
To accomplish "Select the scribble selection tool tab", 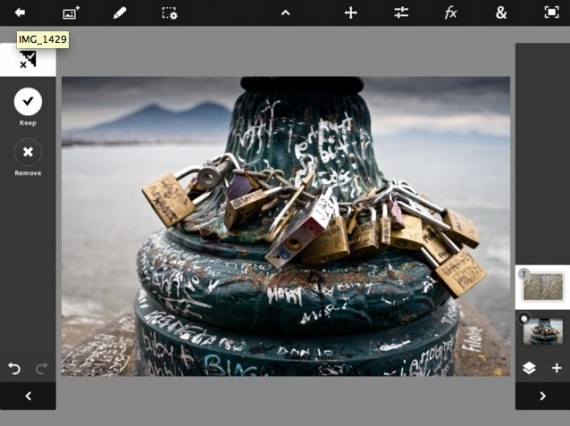I will coord(28,60).
